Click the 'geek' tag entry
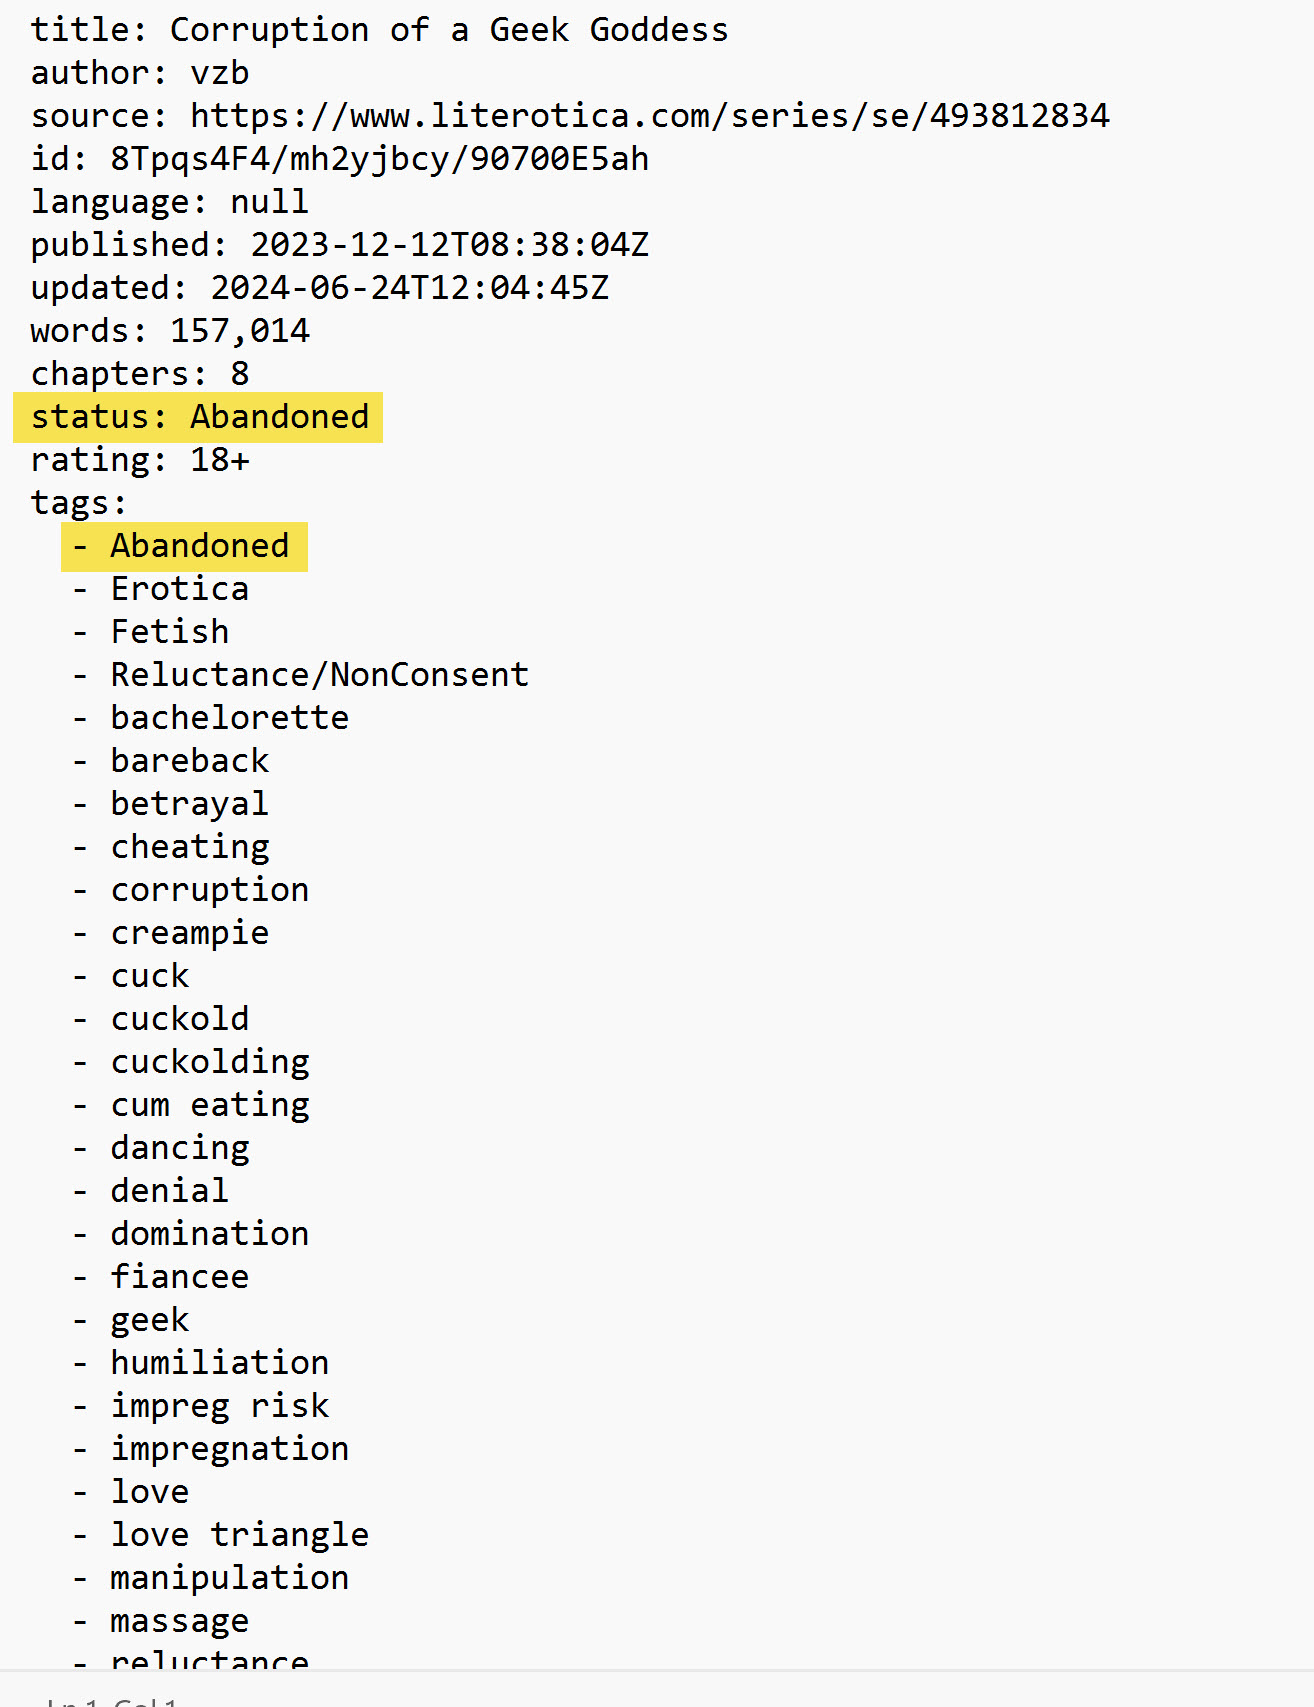 click(x=150, y=1320)
